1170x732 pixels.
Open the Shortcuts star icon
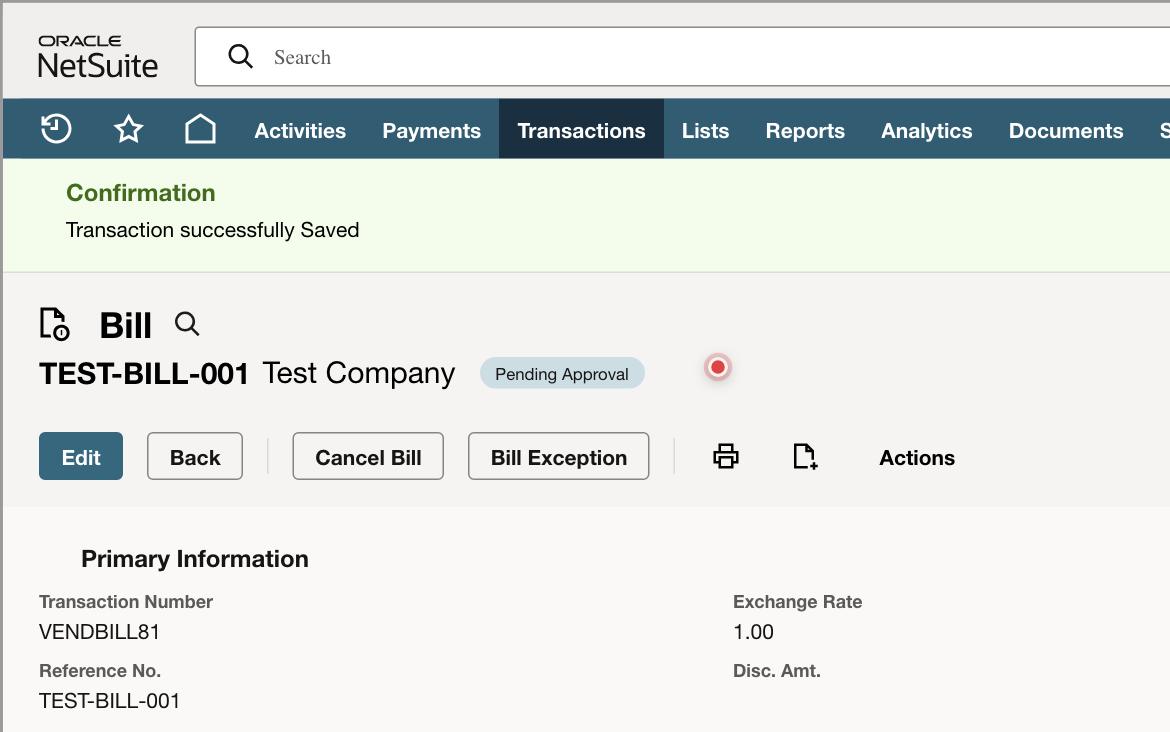pos(128,129)
